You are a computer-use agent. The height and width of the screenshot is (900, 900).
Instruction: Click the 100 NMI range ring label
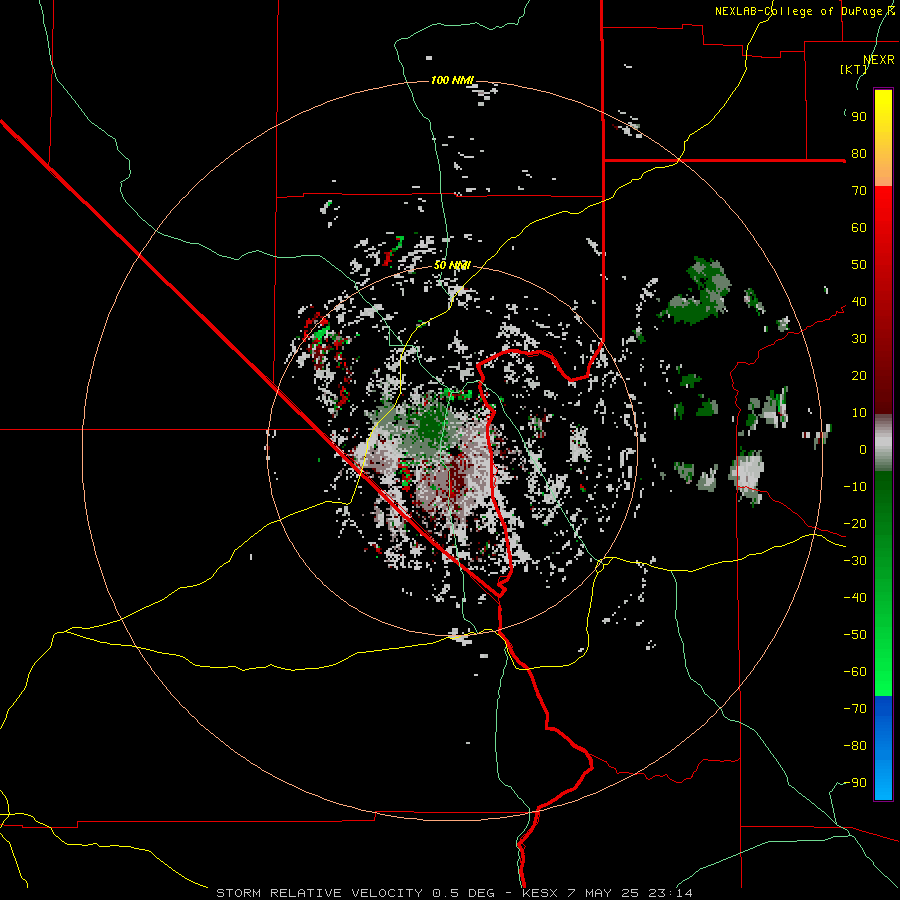pyautogui.click(x=452, y=80)
